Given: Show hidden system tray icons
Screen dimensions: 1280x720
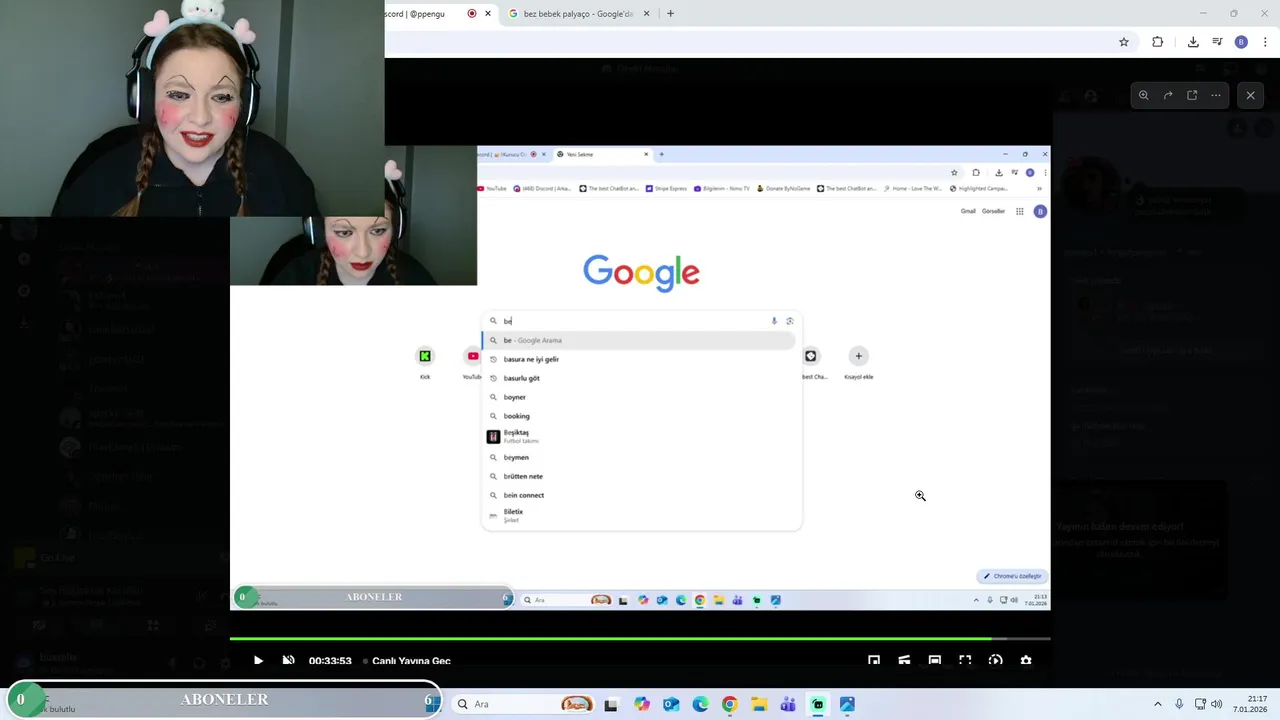Looking at the screenshot, I should click(x=1158, y=704).
